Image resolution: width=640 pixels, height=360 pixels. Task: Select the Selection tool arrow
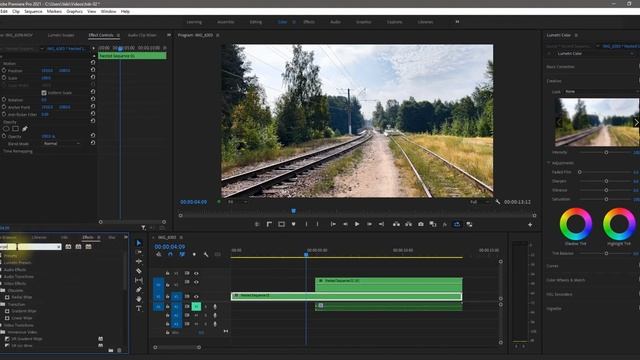[x=139, y=243]
